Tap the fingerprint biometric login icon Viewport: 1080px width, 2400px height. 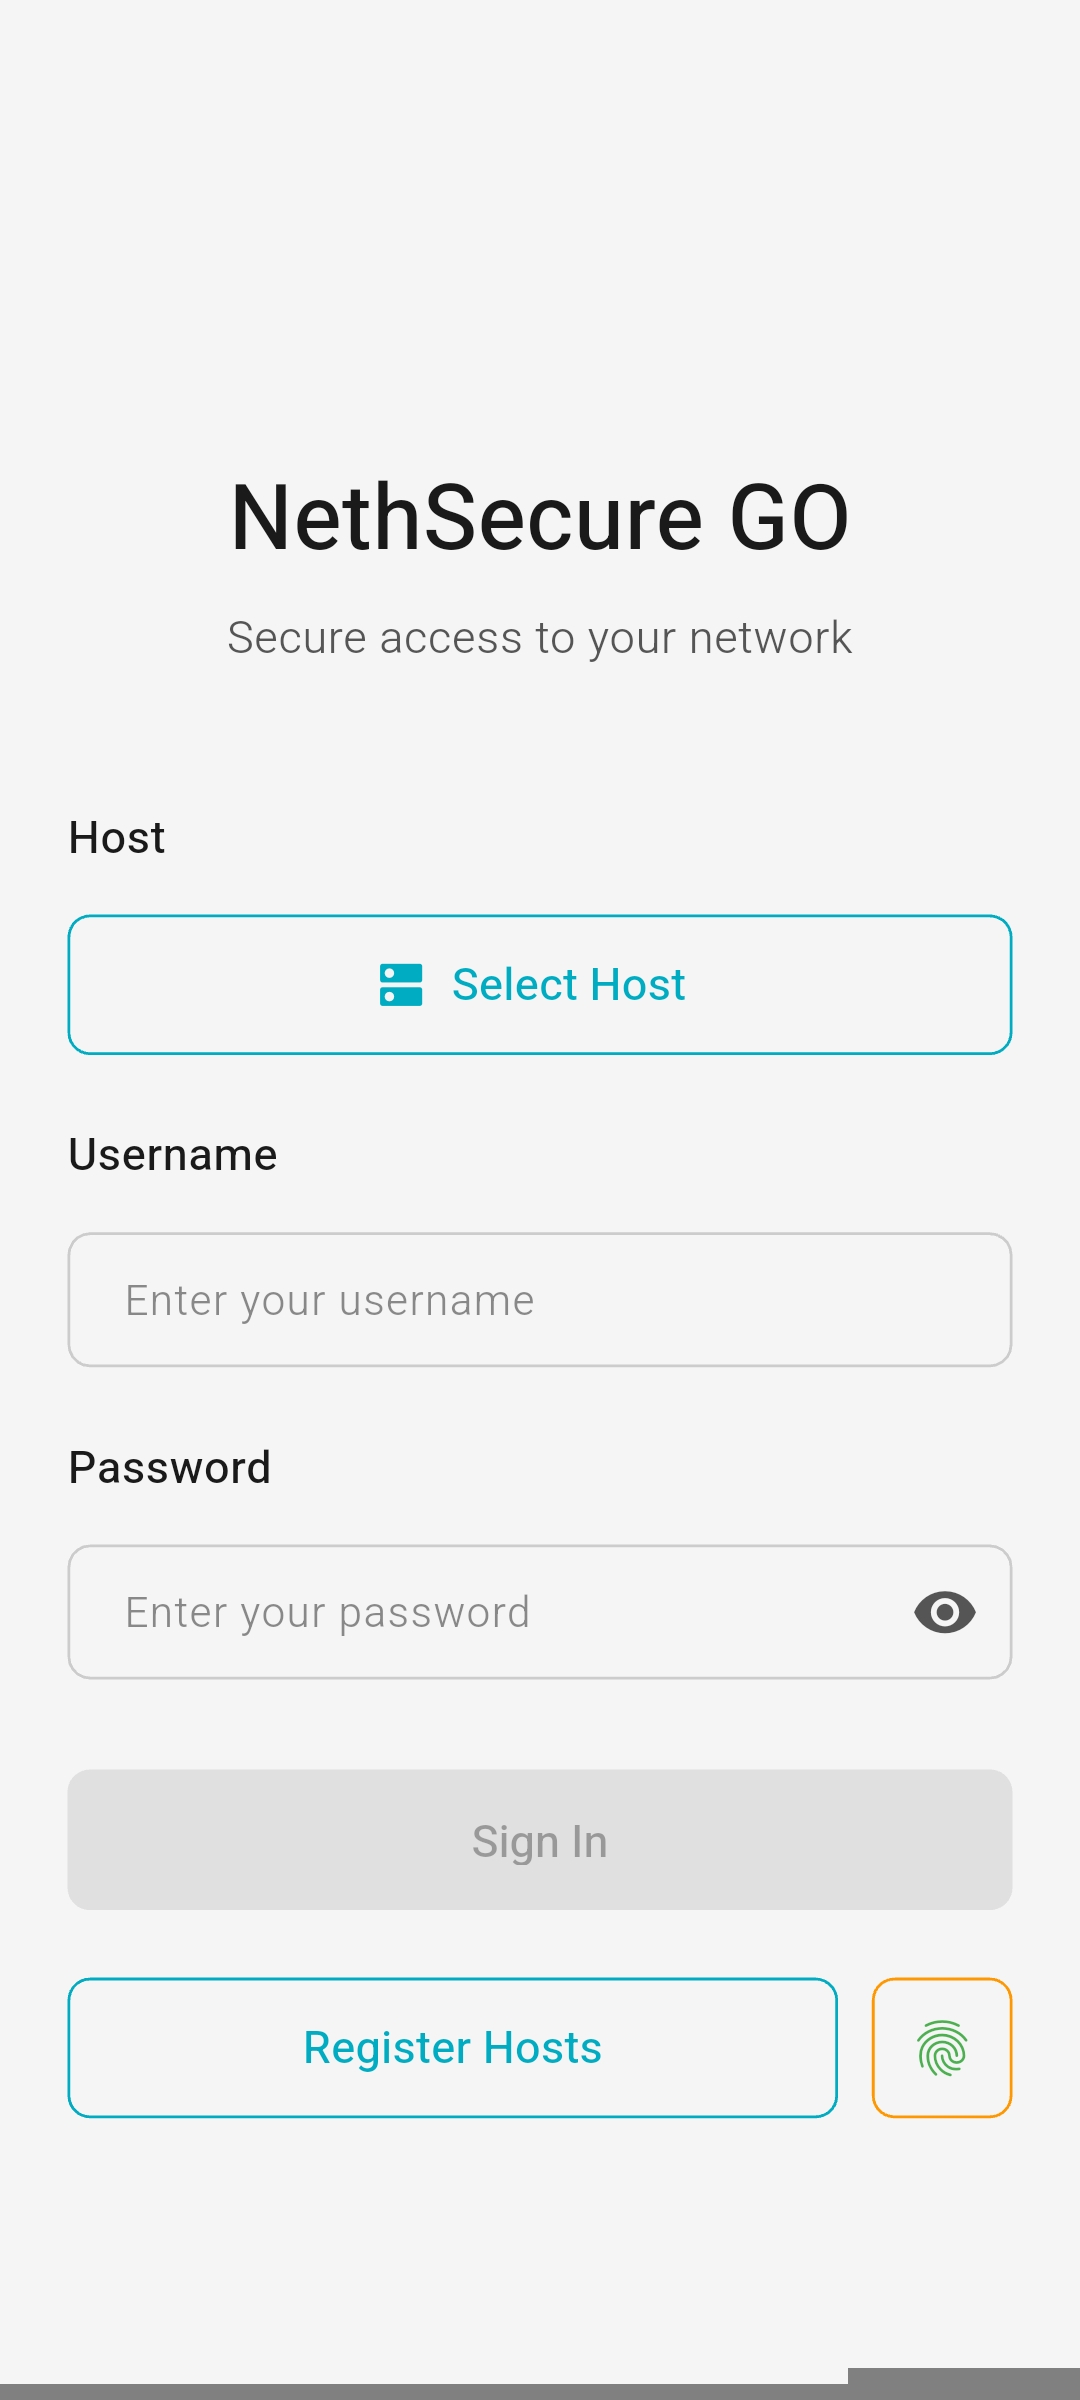click(942, 2048)
